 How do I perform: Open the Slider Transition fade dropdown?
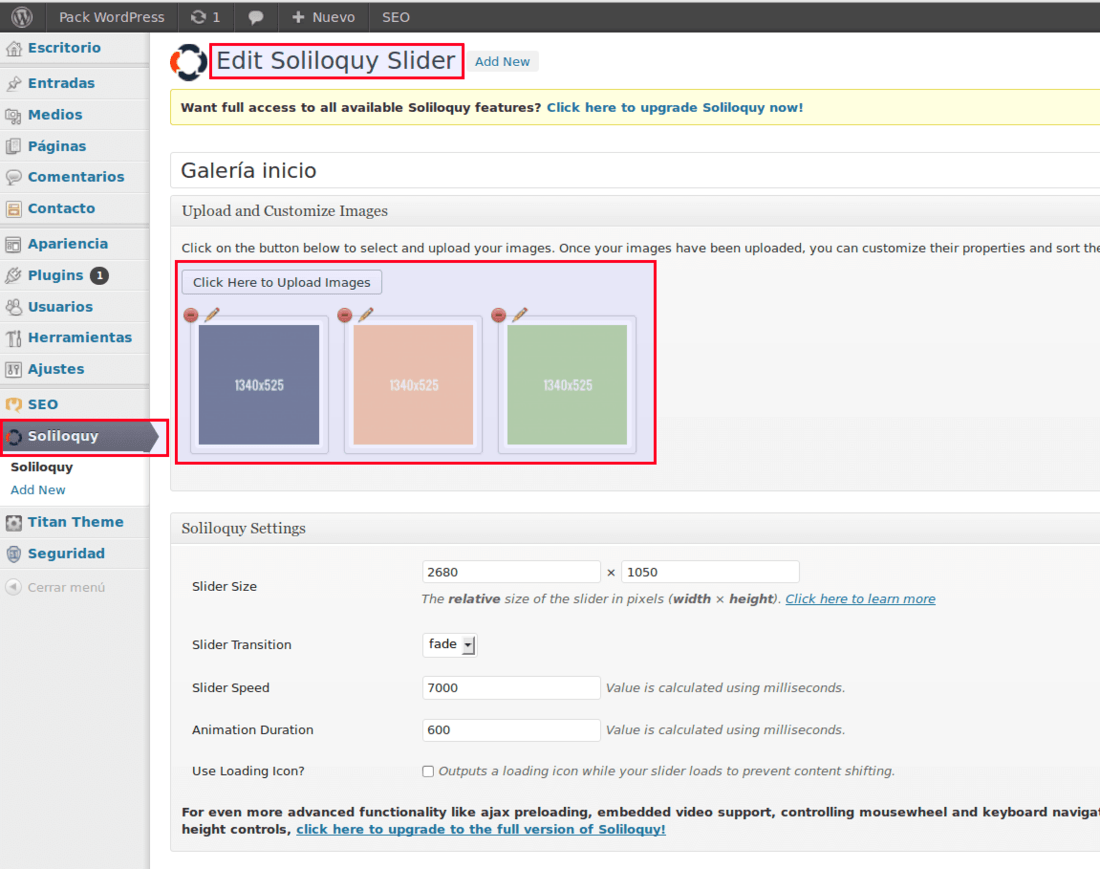click(450, 645)
